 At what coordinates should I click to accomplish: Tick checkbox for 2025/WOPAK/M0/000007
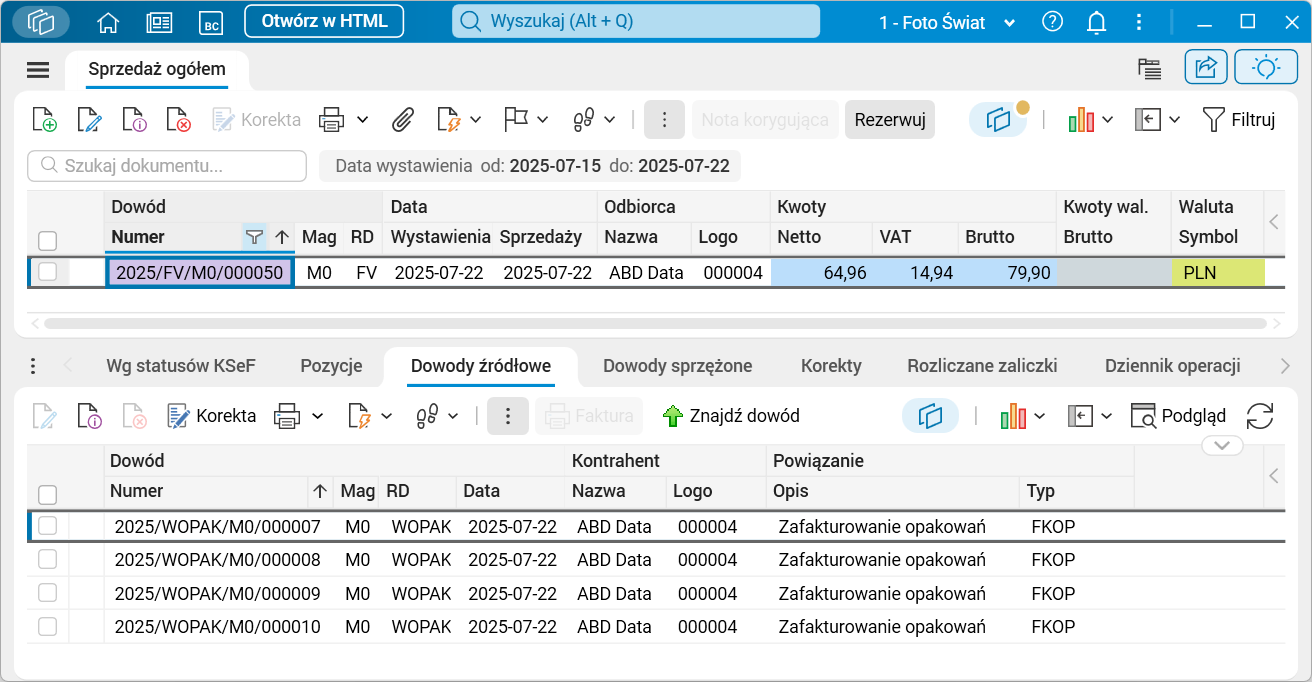[x=47, y=526]
